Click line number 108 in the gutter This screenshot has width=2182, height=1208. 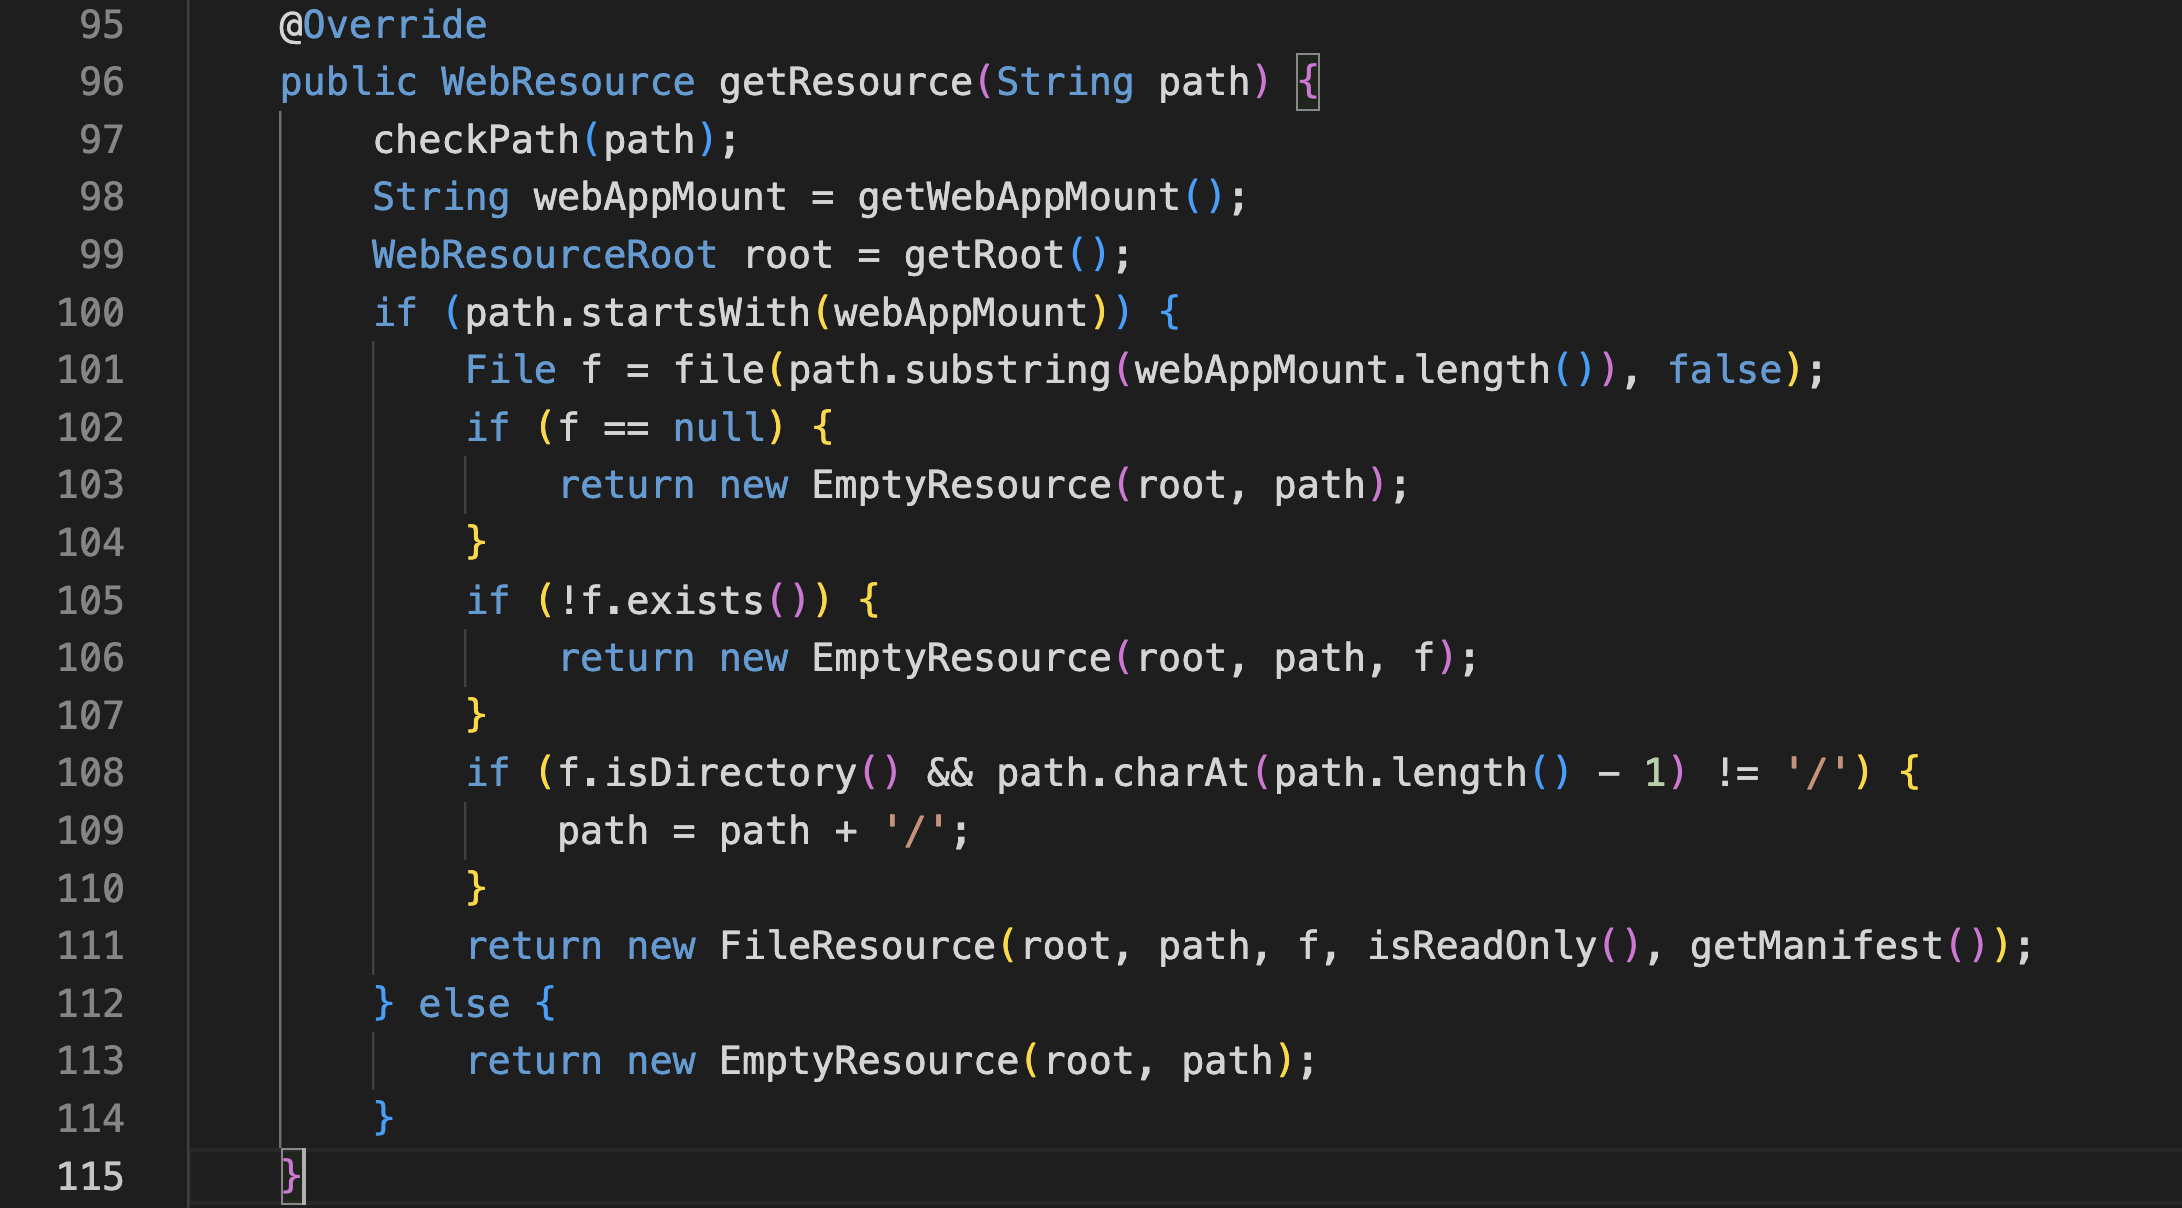point(90,773)
